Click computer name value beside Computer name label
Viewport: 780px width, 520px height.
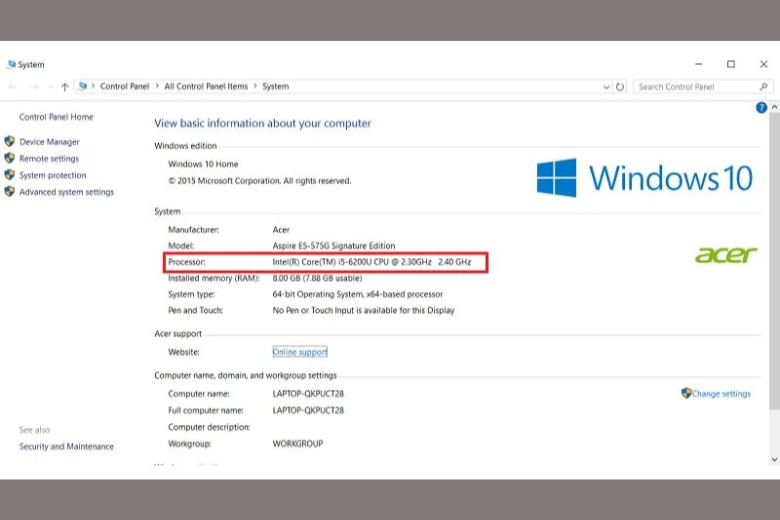308,394
